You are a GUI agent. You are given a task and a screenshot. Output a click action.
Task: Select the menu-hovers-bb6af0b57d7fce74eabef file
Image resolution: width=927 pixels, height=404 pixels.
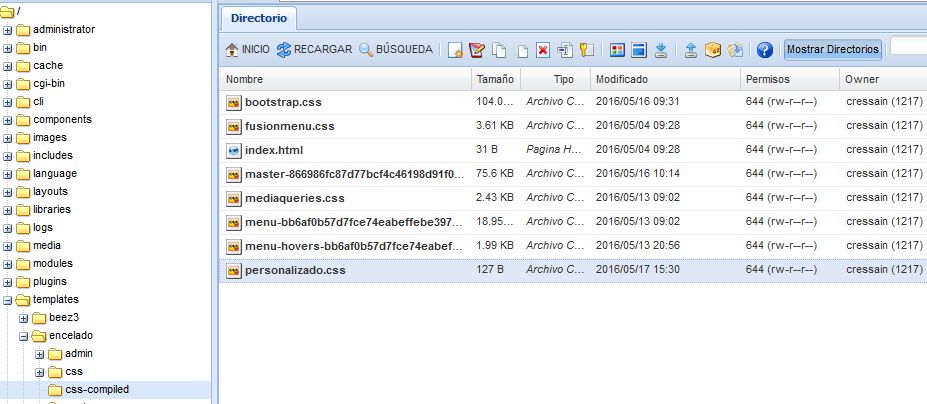click(354, 246)
